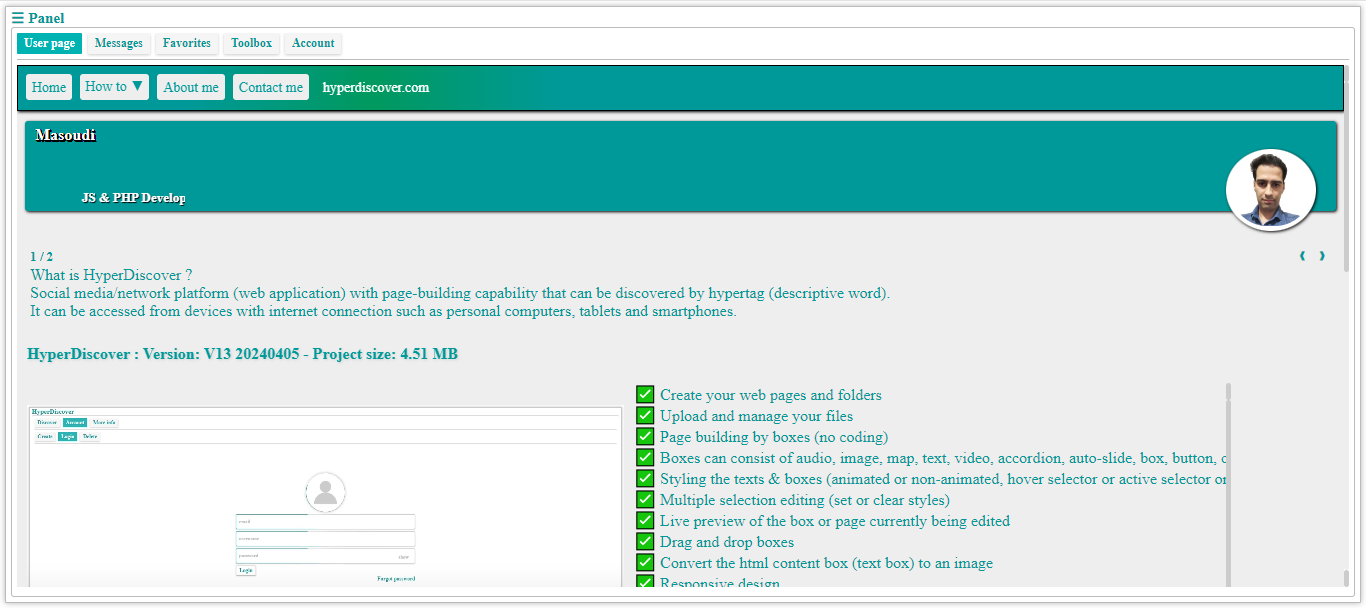Click the Convert the html content box line

(x=827, y=563)
